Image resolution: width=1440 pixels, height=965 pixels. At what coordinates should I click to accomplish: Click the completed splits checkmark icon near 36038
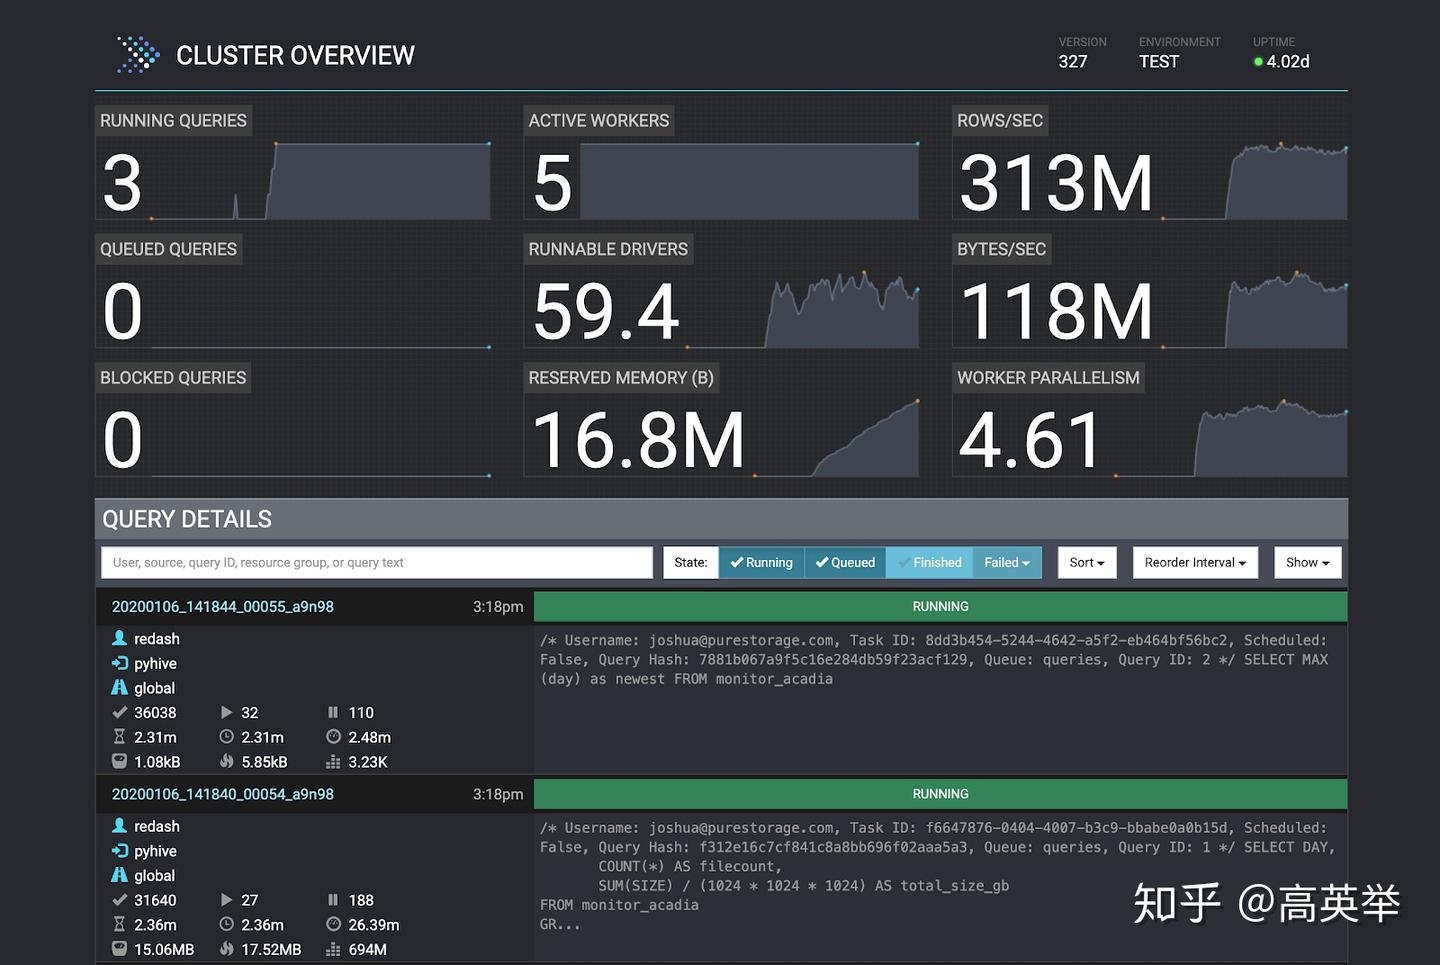click(121, 712)
